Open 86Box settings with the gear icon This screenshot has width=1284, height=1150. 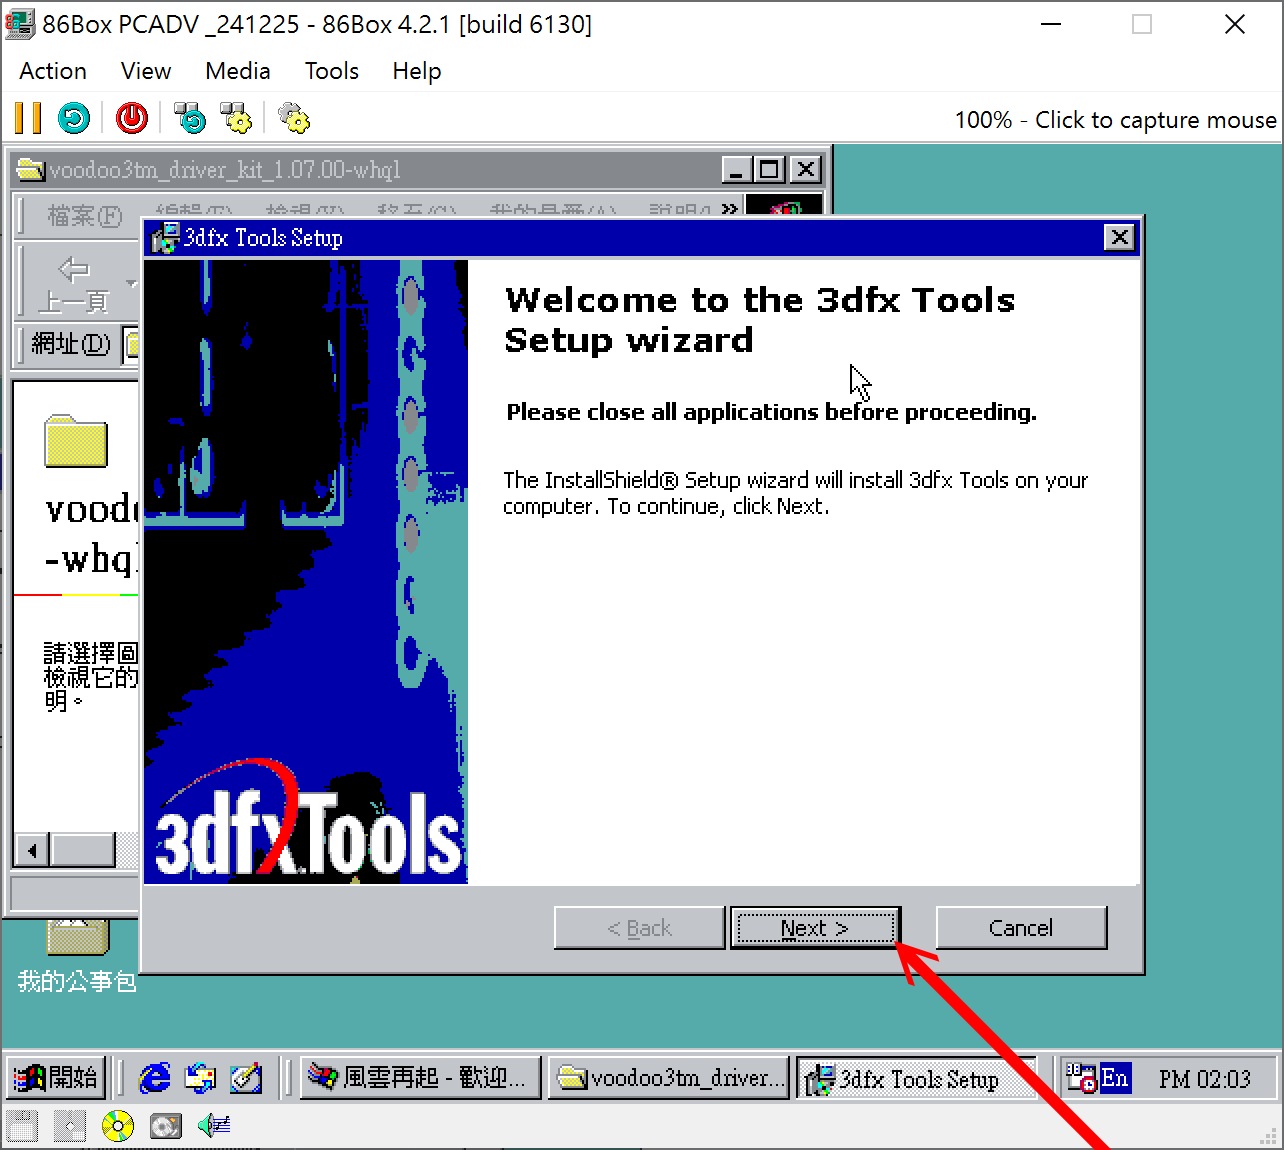[x=294, y=118]
